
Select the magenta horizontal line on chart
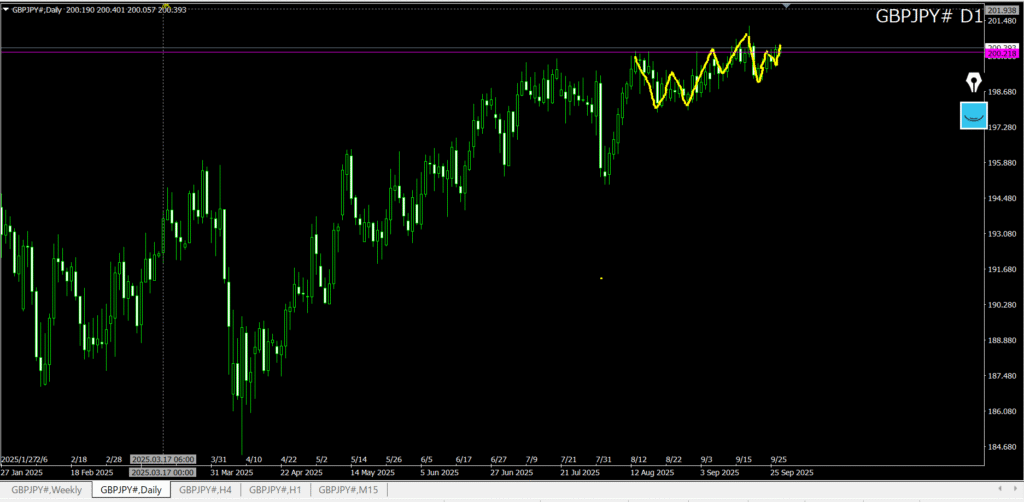click(x=400, y=54)
